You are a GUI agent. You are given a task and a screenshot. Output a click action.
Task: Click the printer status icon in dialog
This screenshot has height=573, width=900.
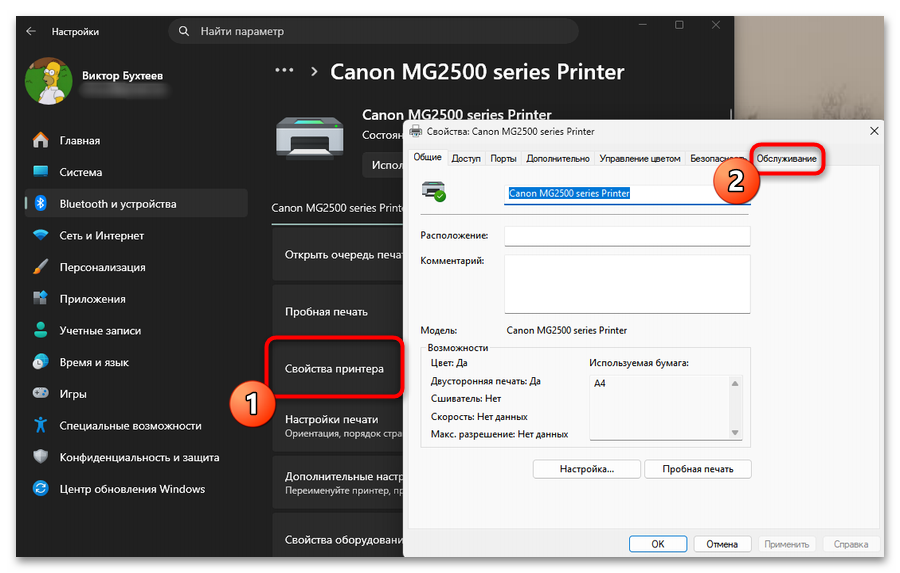pos(433,191)
